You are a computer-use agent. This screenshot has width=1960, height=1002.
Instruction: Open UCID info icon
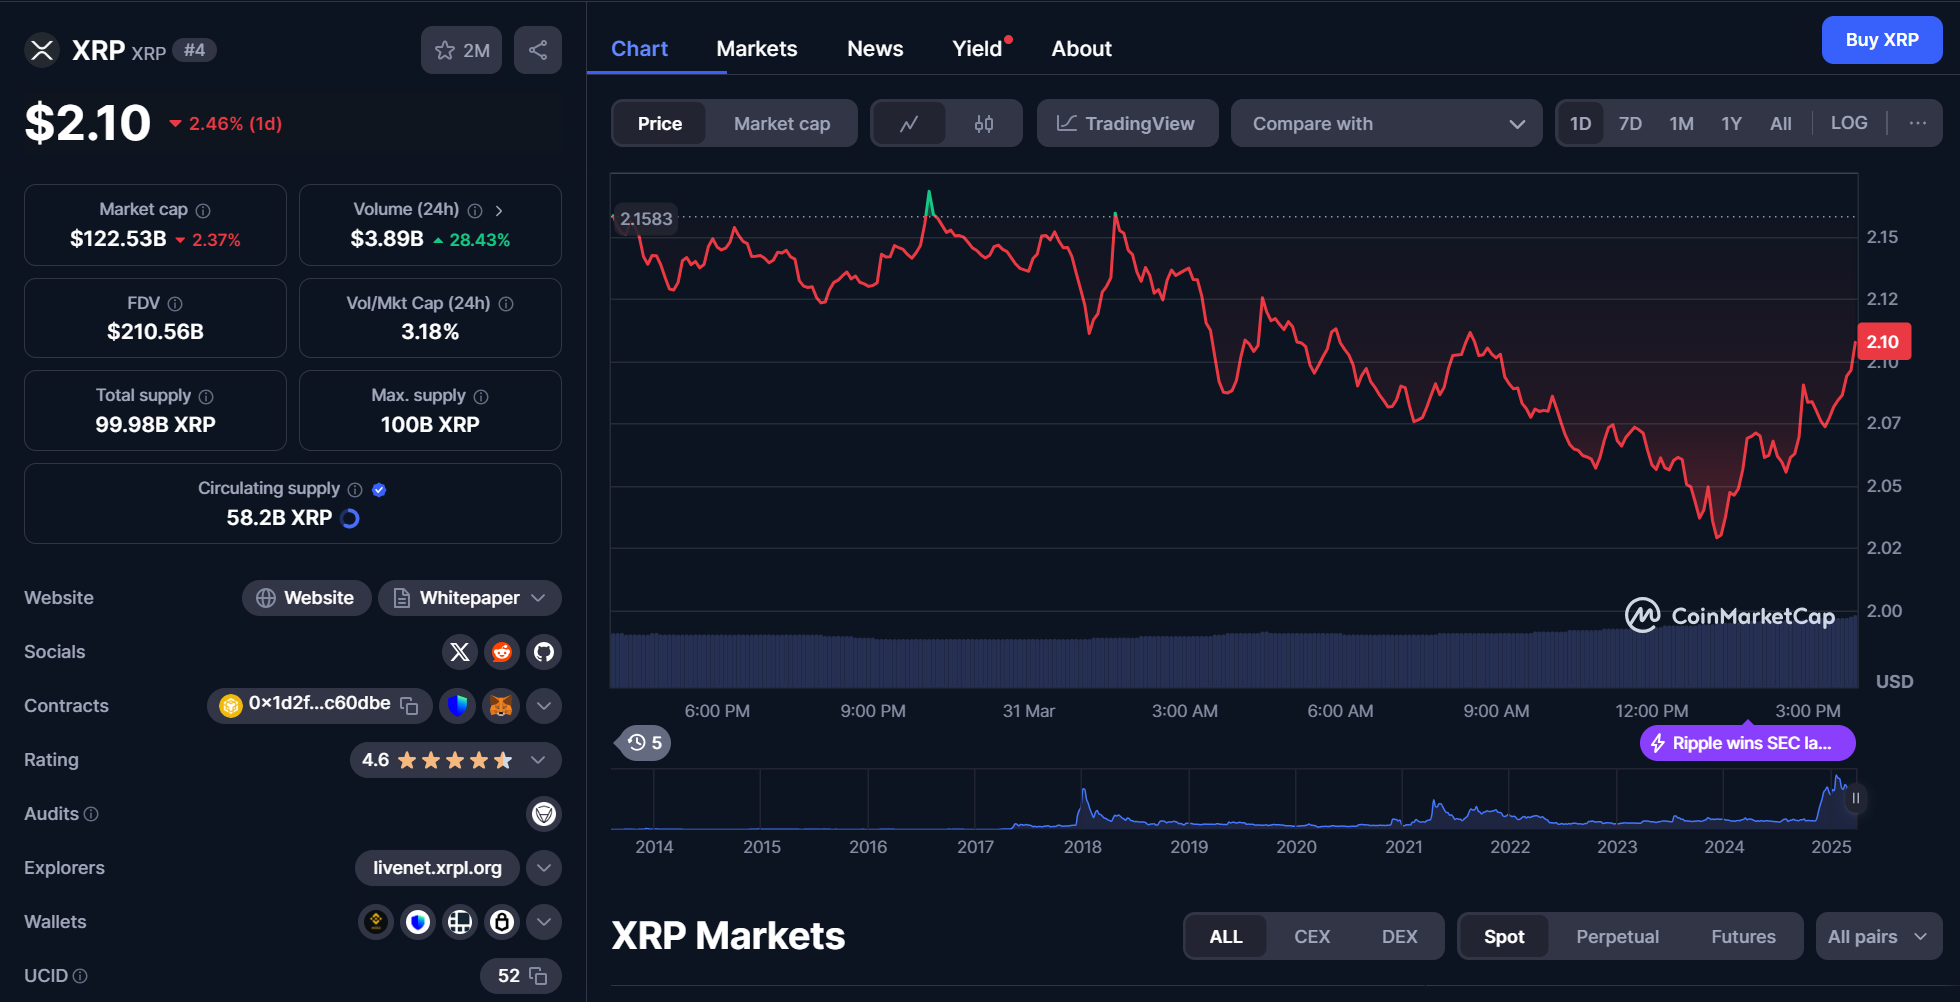[x=80, y=976]
